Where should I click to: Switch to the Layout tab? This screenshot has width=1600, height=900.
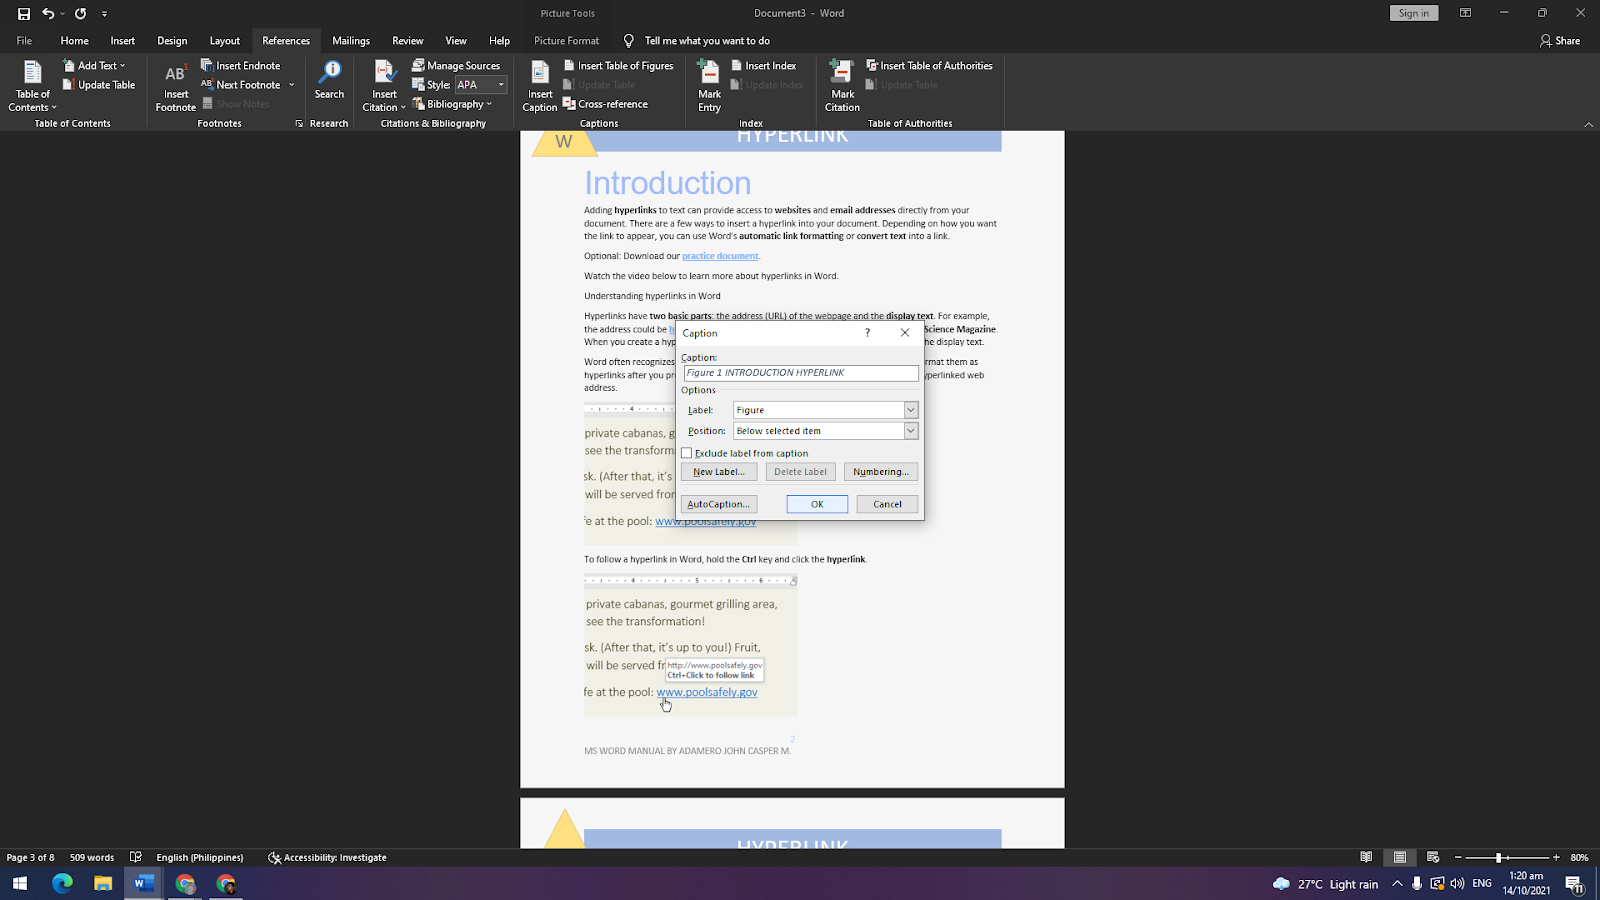tap(224, 41)
